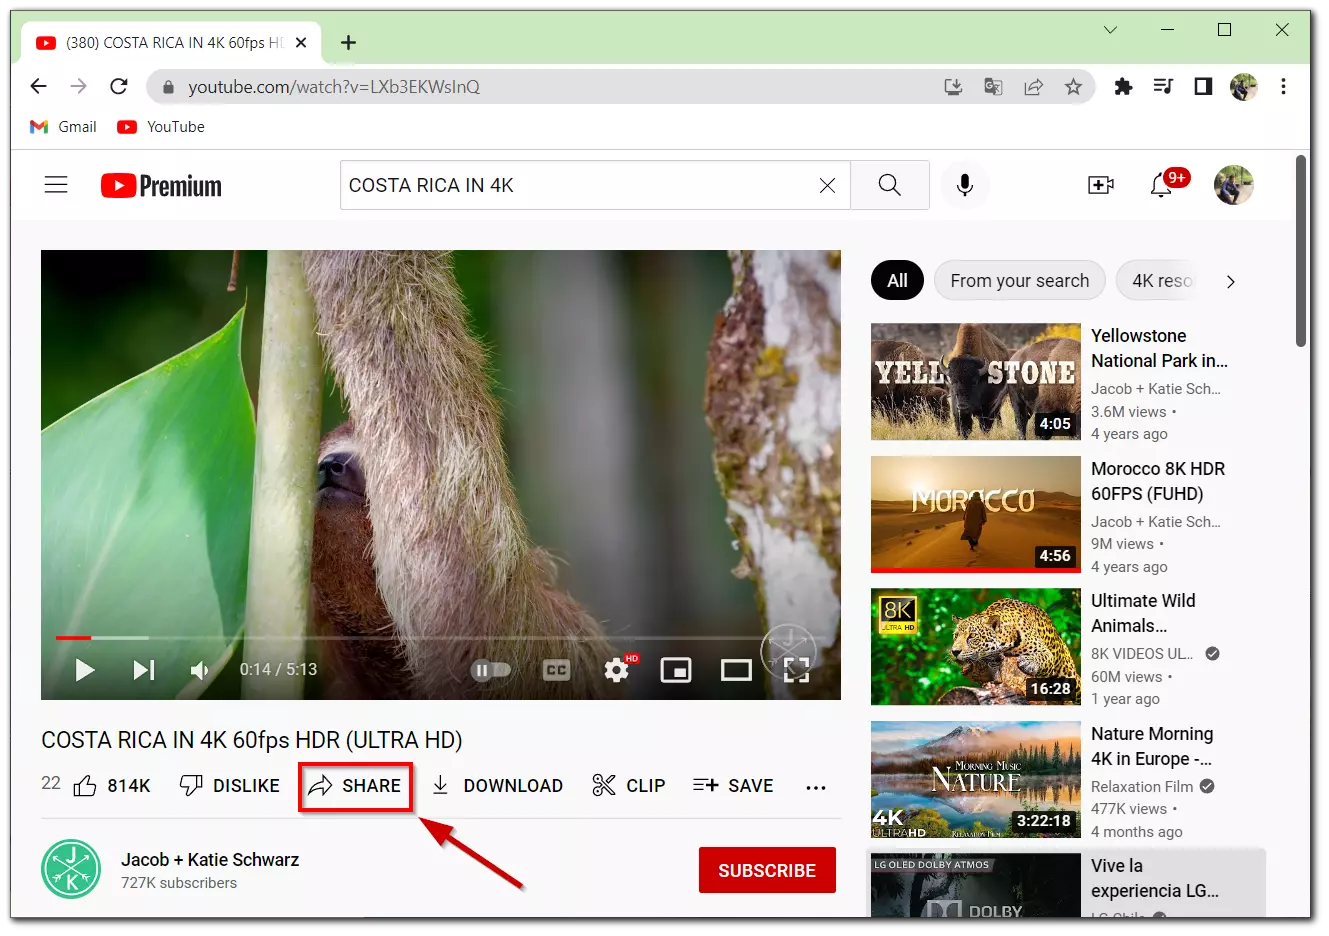This screenshot has height=936, width=1329.
Task: Select the From your search chip
Action: pos(1019,281)
